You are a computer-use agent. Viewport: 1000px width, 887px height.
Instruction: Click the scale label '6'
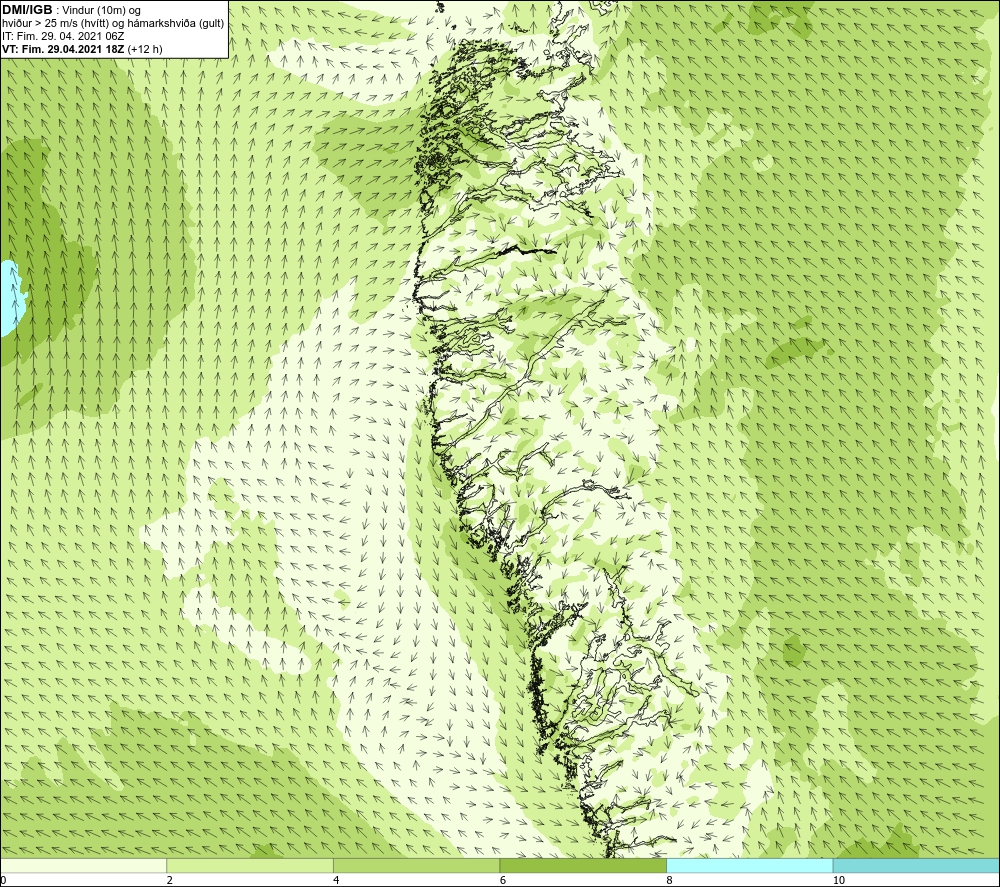[x=503, y=880]
